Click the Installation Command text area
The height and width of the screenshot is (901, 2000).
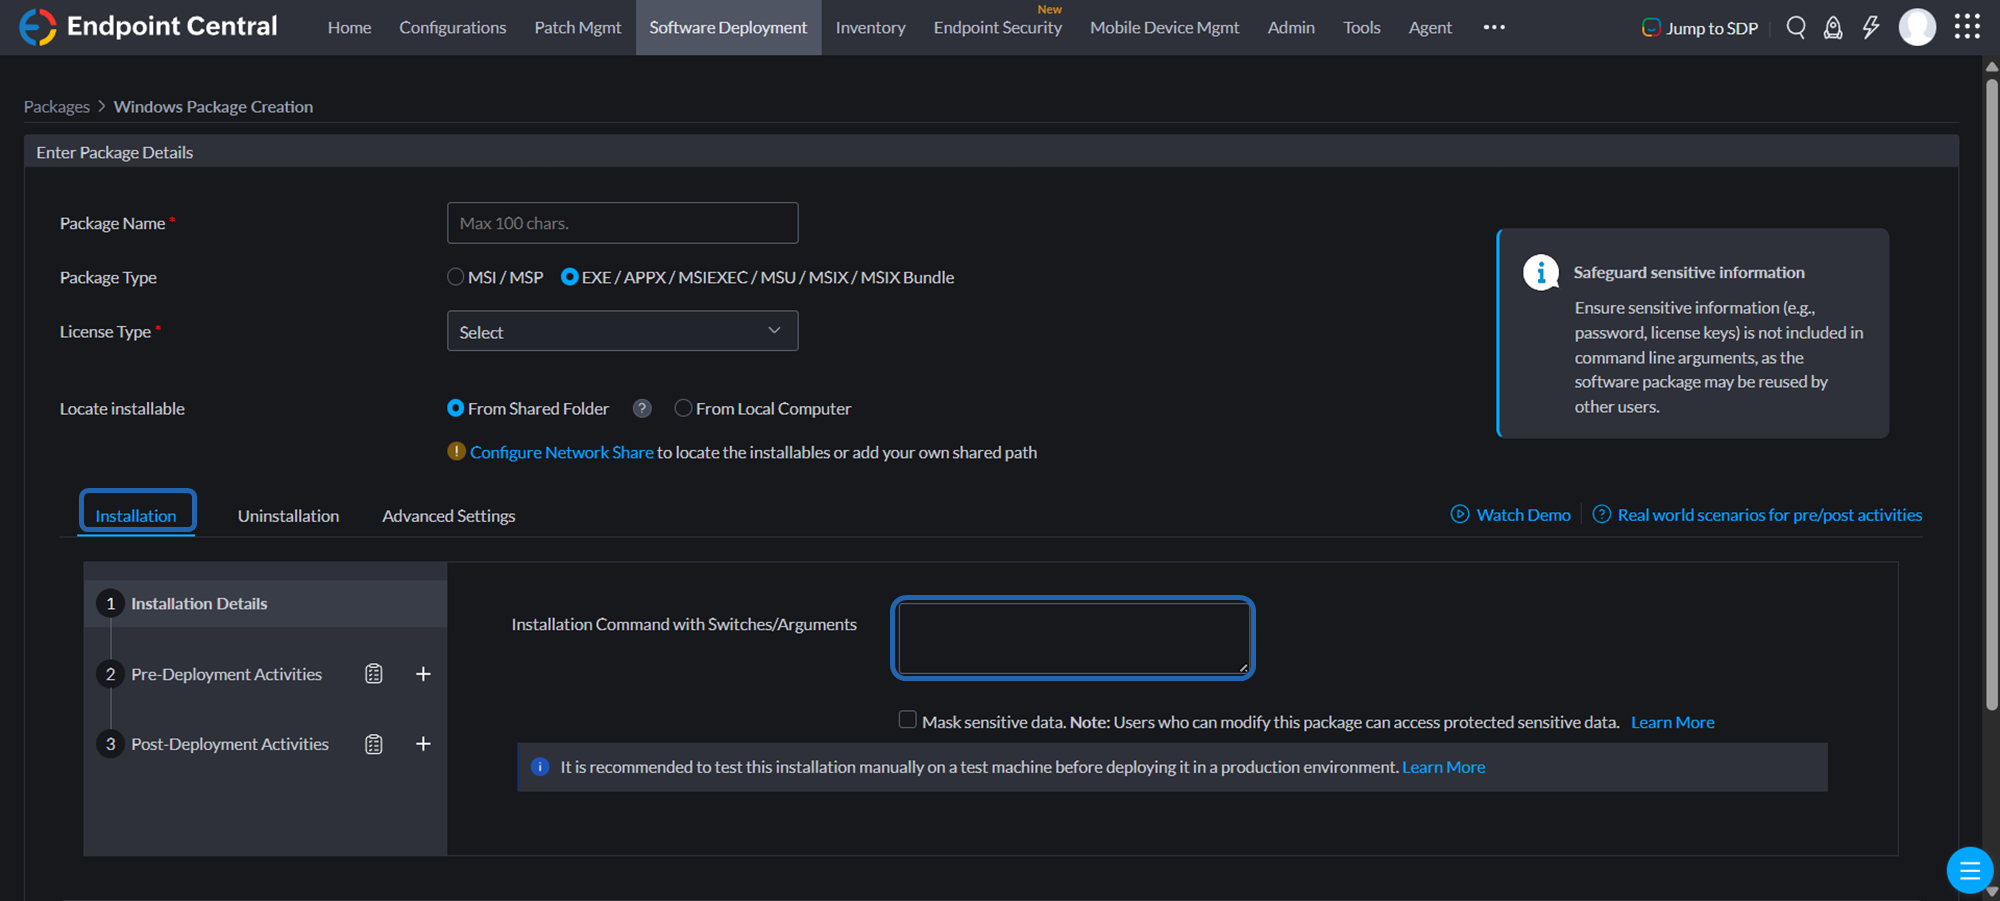(x=1073, y=638)
